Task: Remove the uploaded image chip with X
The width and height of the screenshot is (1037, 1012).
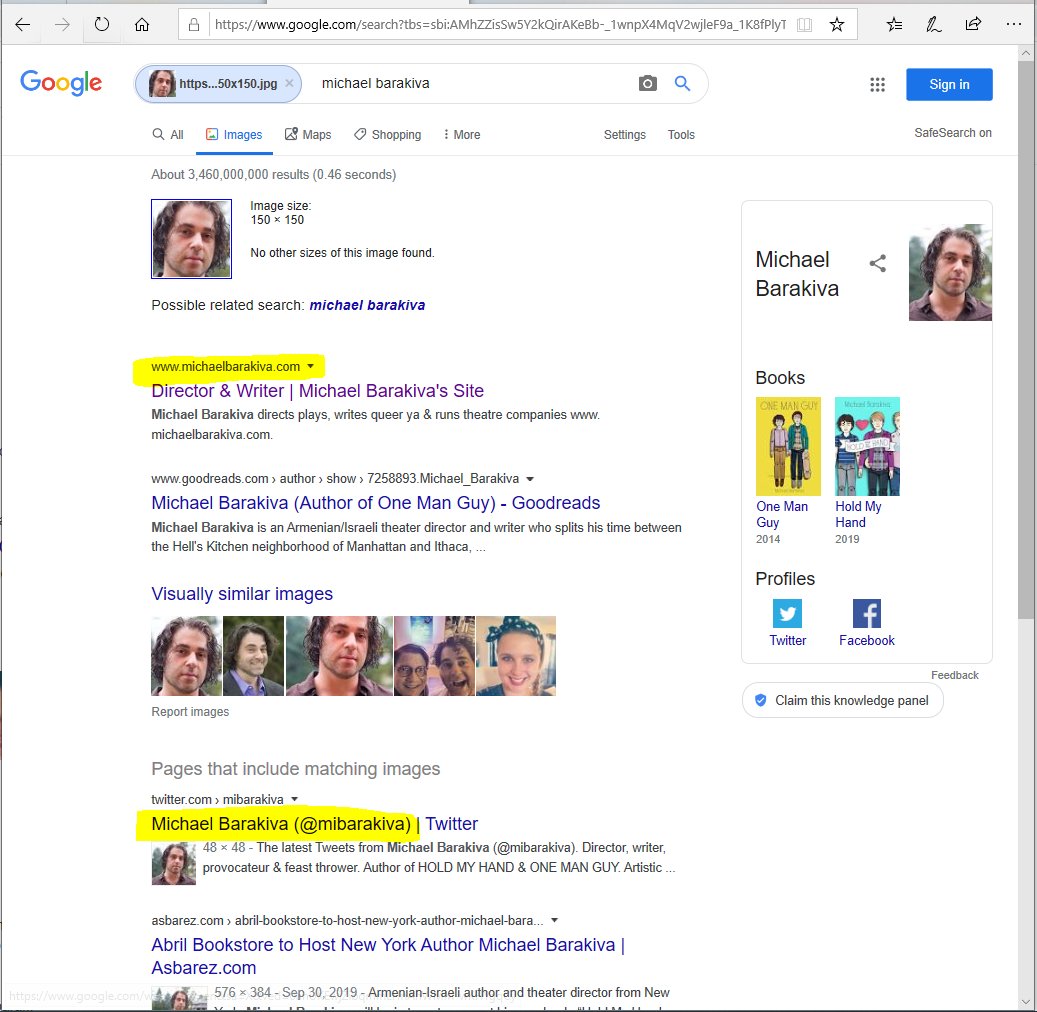Action: pos(289,83)
